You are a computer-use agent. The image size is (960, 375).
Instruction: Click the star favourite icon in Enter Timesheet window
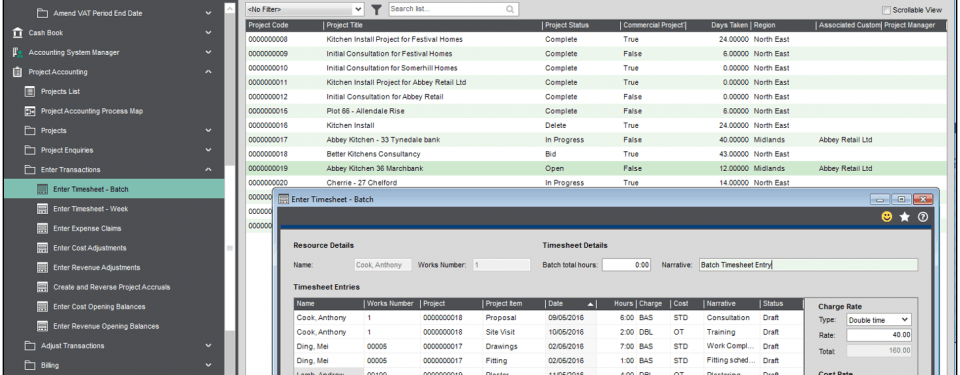tap(904, 217)
